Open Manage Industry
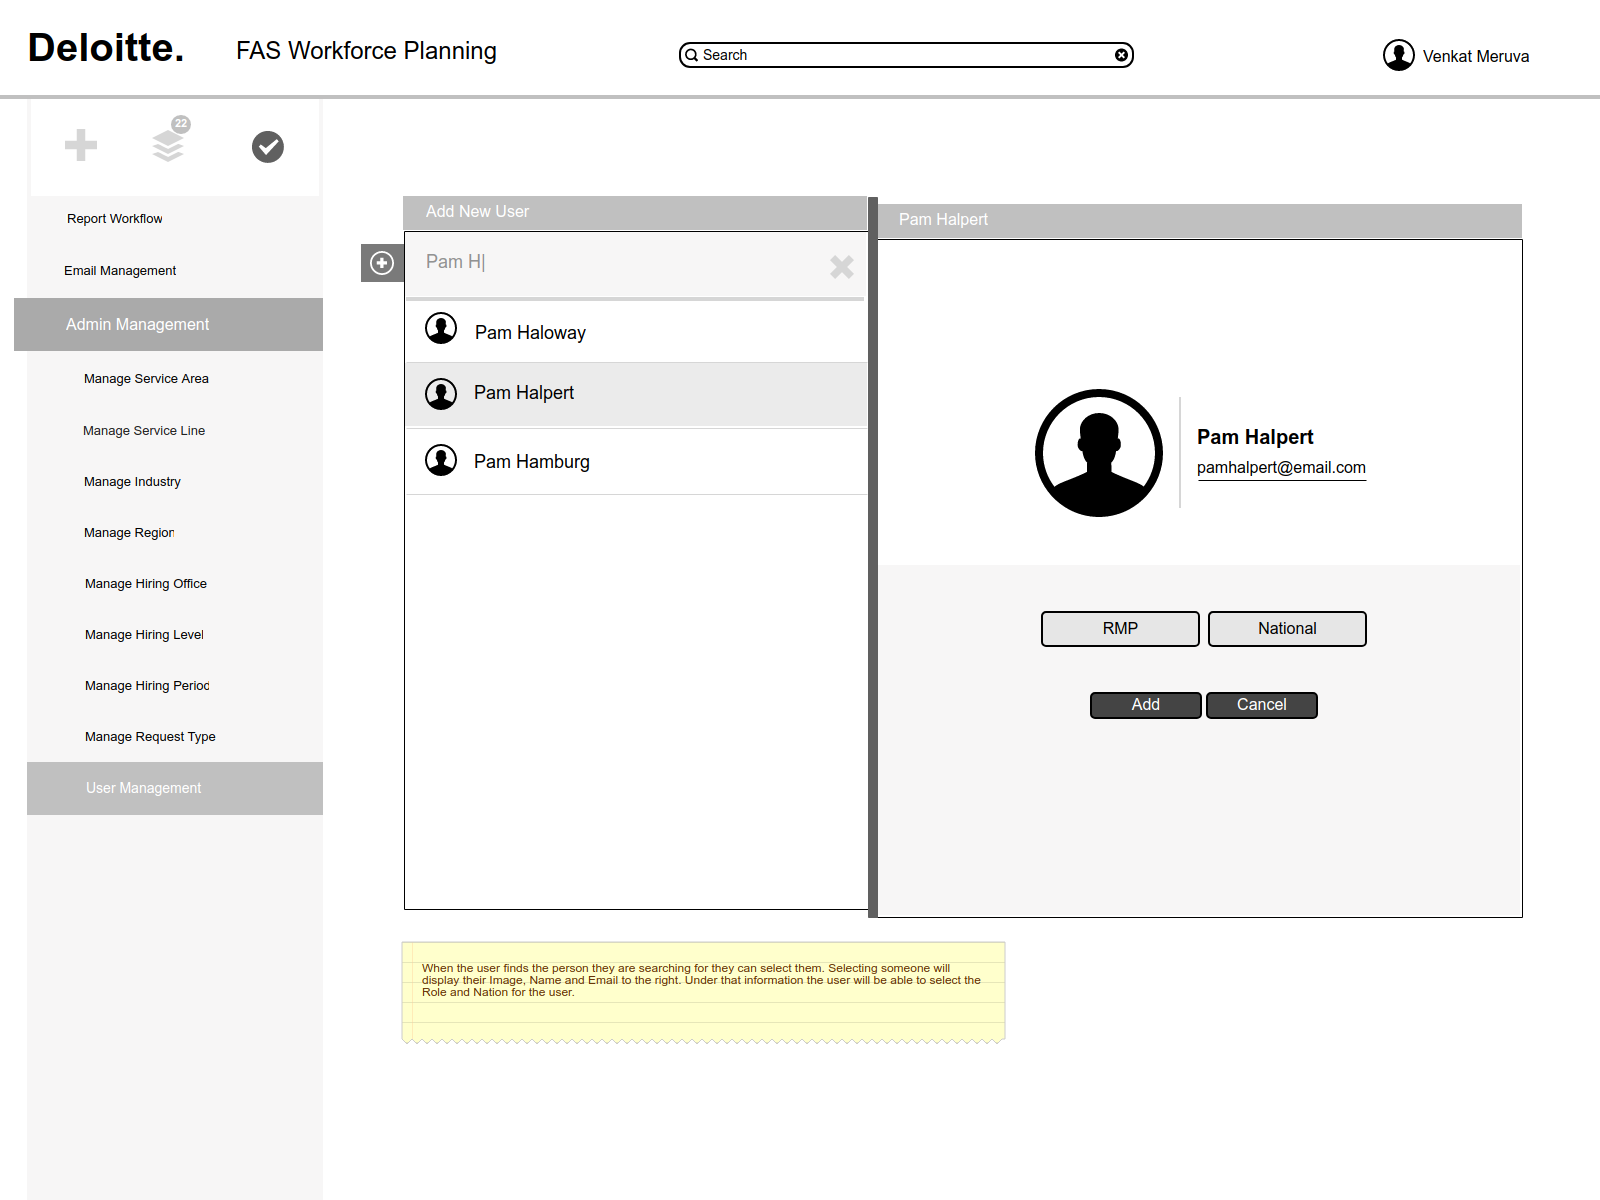Image resolution: width=1600 pixels, height=1200 pixels. click(x=132, y=482)
